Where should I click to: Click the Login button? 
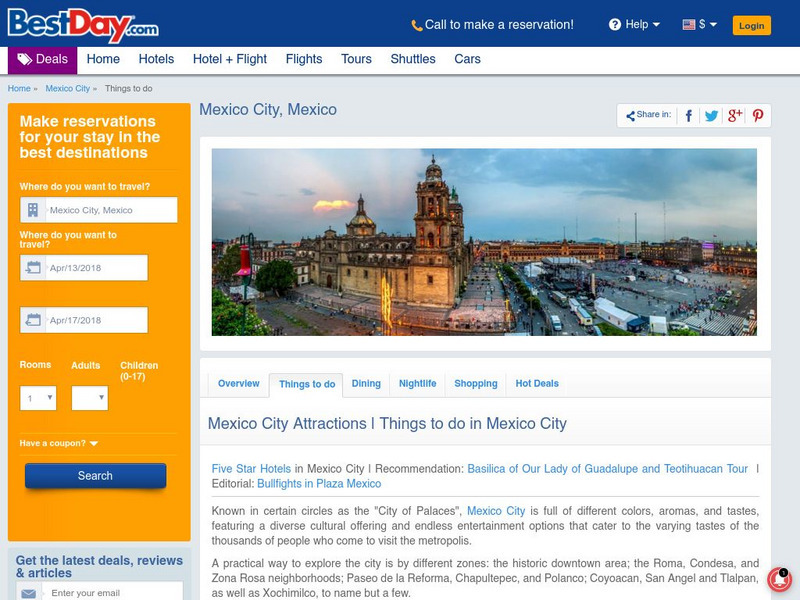(x=752, y=26)
